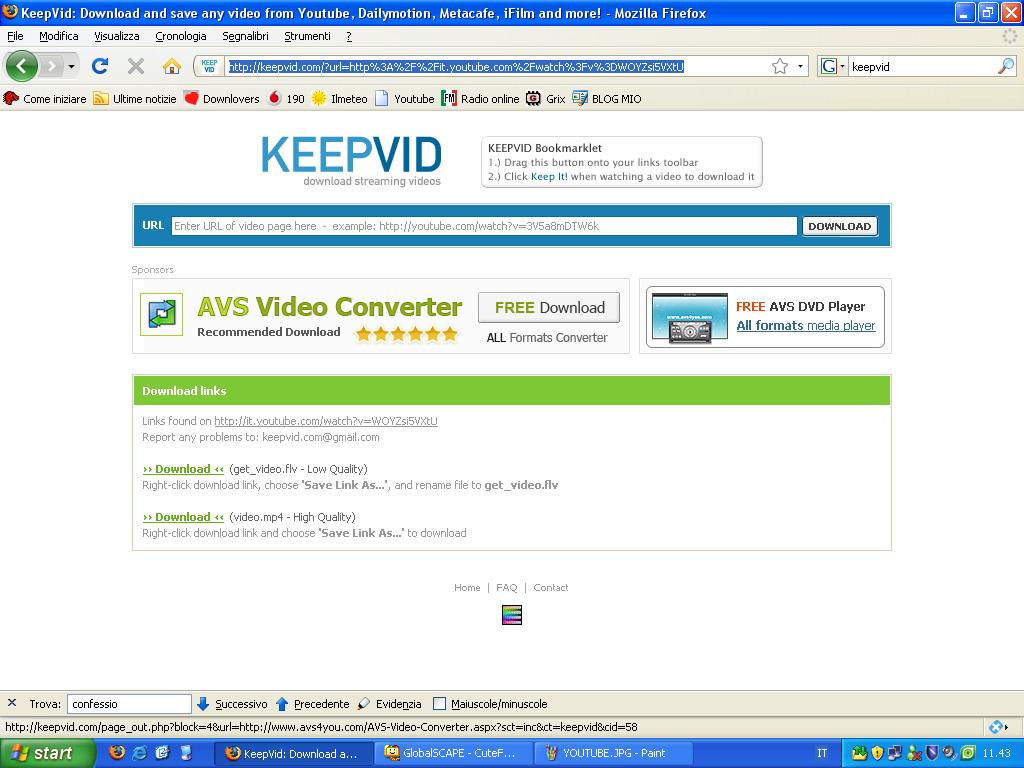Open the Youtube bookmark
1024x768 pixels.
click(405, 99)
